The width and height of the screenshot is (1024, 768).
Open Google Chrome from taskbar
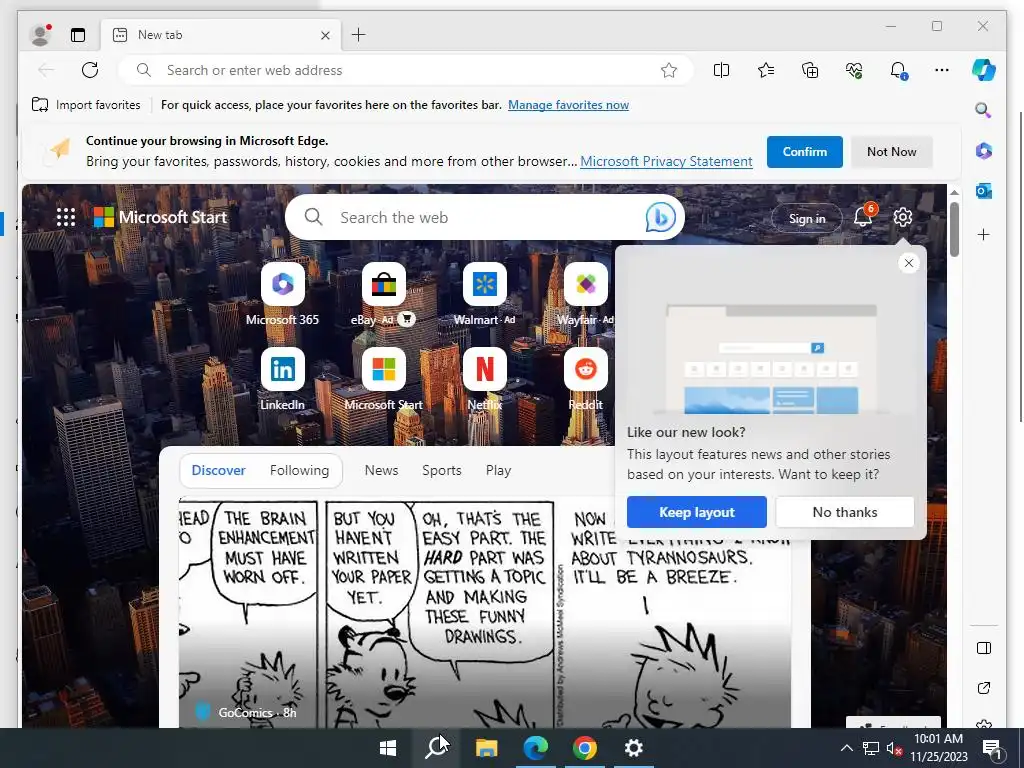584,748
